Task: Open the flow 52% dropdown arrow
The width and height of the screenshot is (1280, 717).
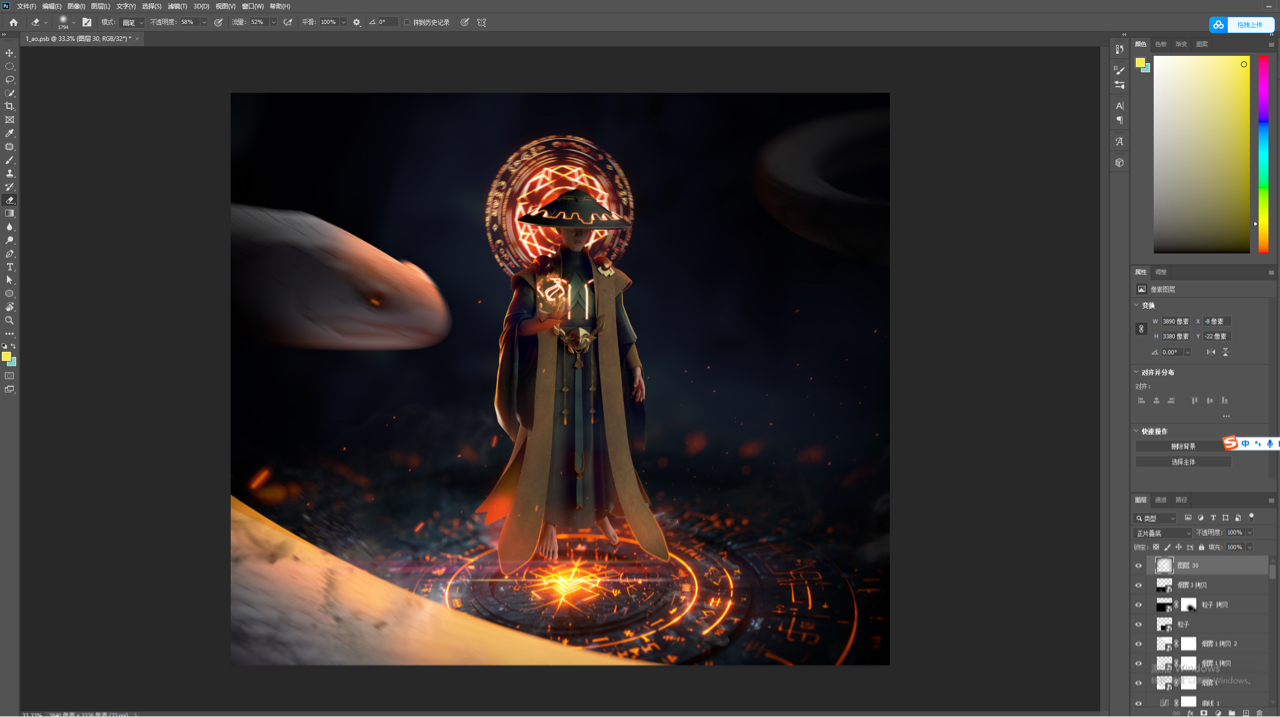Action: [x=273, y=22]
